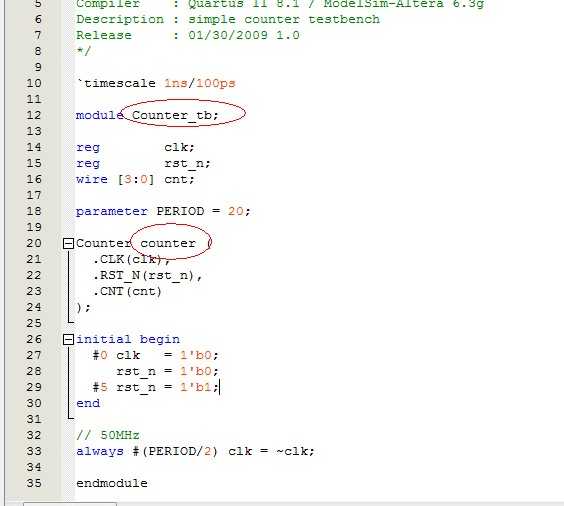Click ~clk; on line 33

click(296, 451)
